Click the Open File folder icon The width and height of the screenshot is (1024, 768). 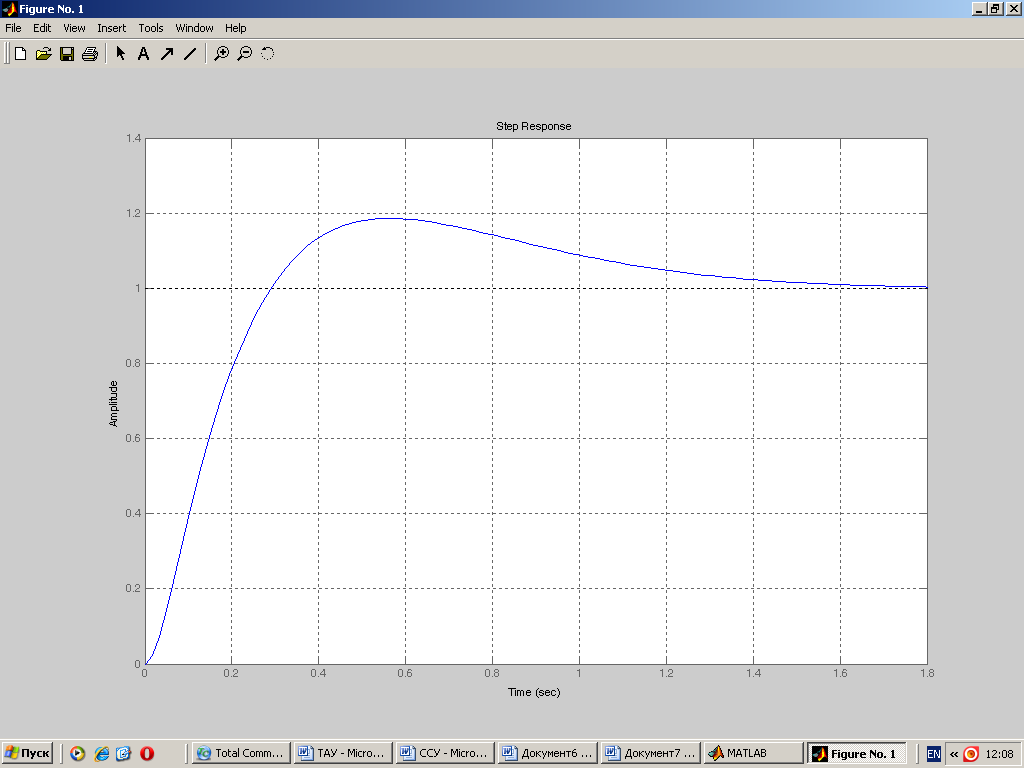pyautogui.click(x=43, y=54)
